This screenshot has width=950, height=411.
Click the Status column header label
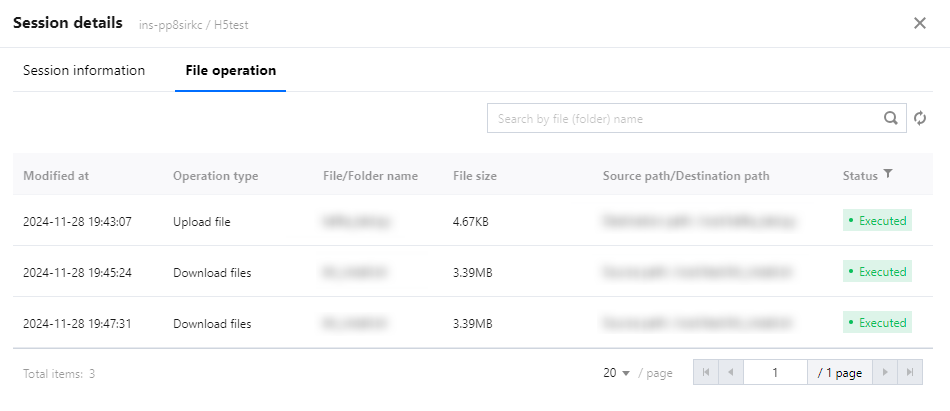tap(859, 175)
